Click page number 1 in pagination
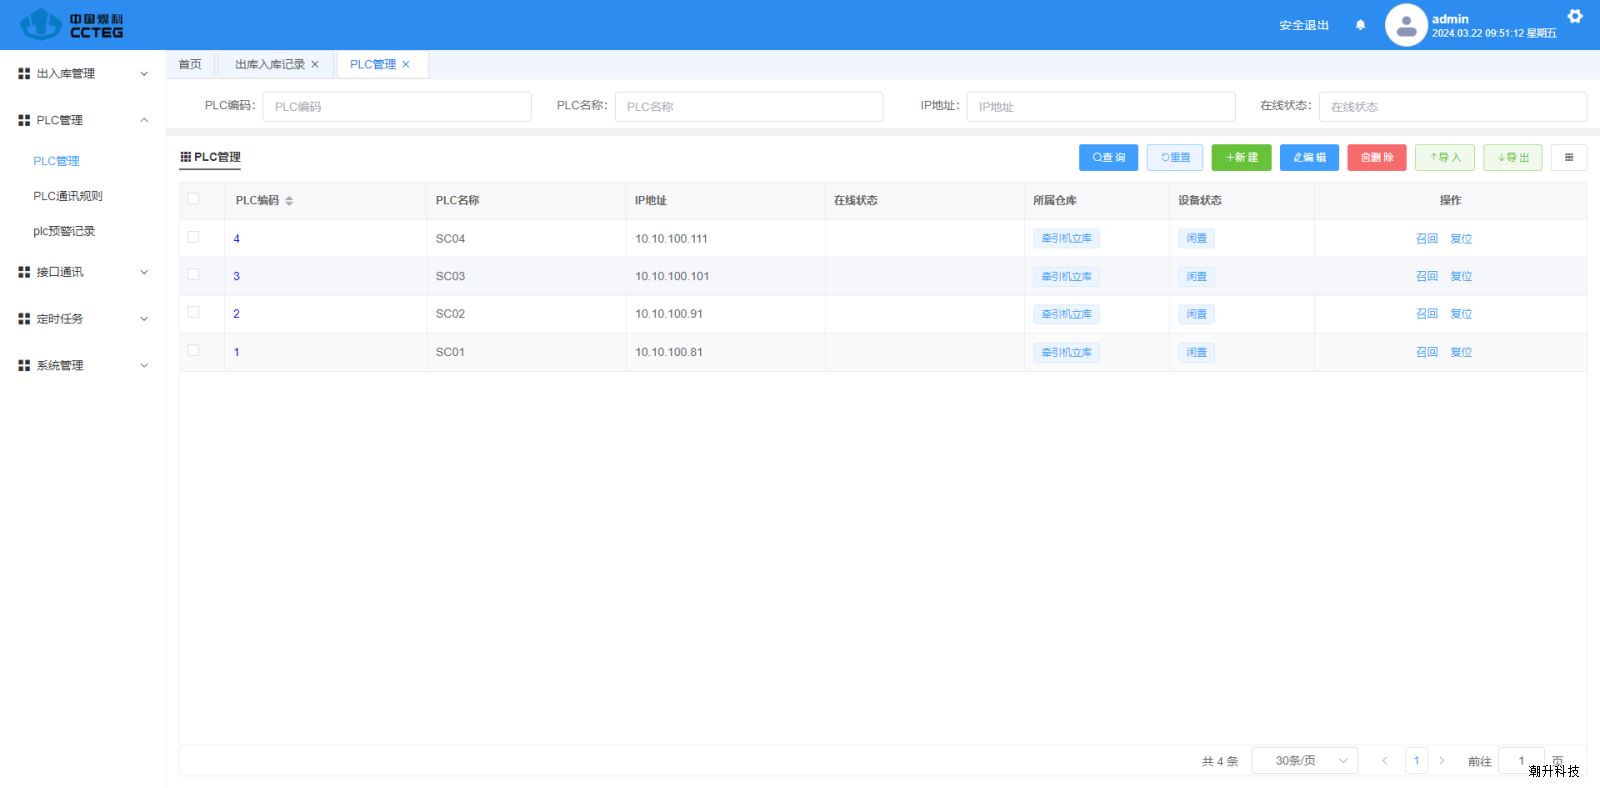Screen dimensions: 1600x788 pyautogui.click(x=1416, y=761)
